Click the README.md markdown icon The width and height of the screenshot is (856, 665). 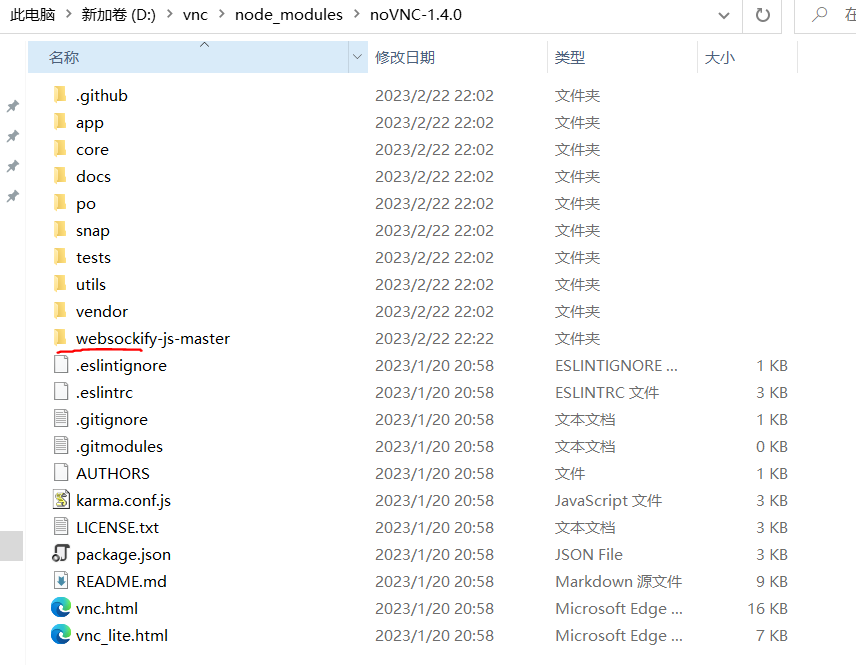pyautogui.click(x=61, y=580)
